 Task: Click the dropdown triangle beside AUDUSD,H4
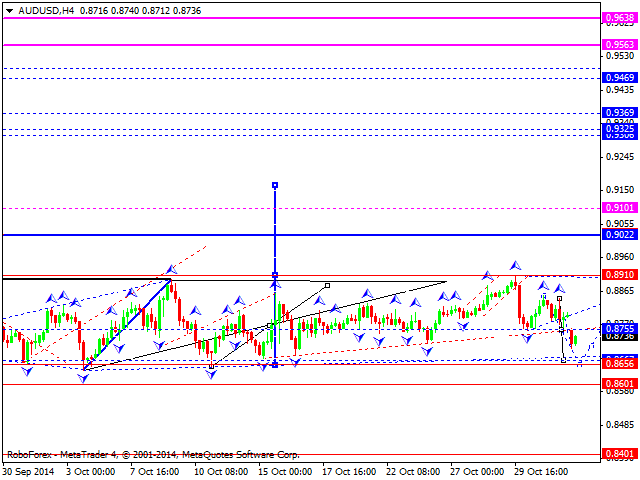[8, 7]
